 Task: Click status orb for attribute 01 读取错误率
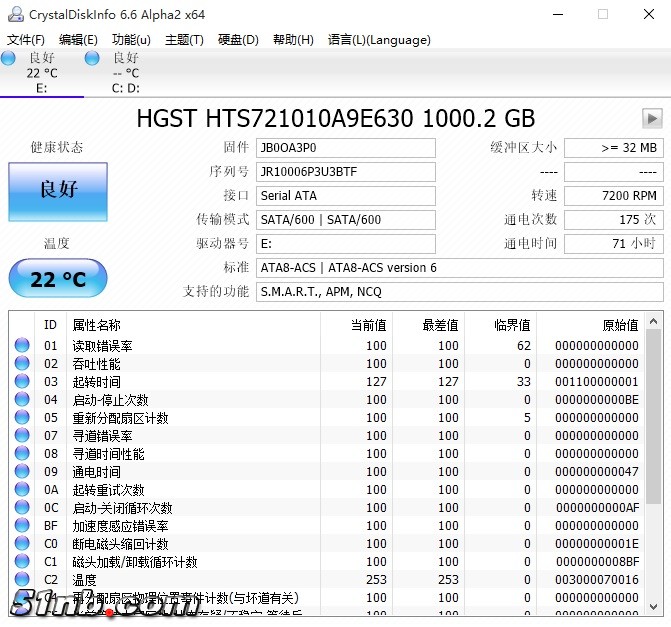22,345
